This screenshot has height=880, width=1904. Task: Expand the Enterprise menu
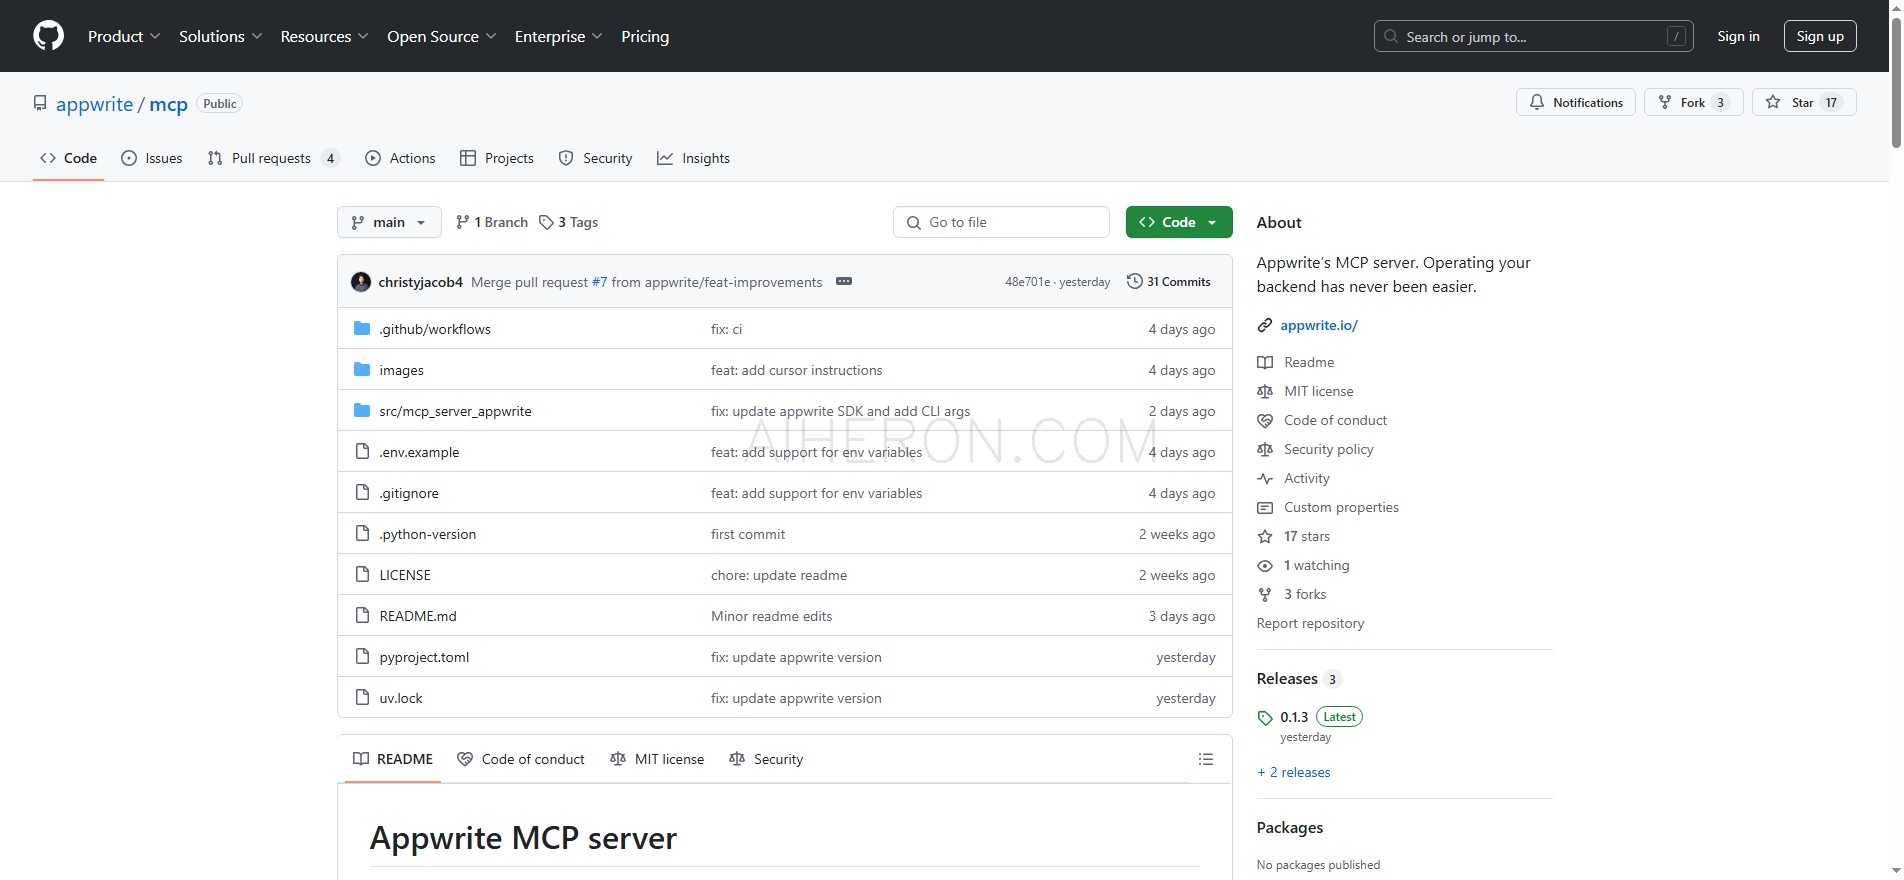pyautogui.click(x=559, y=36)
